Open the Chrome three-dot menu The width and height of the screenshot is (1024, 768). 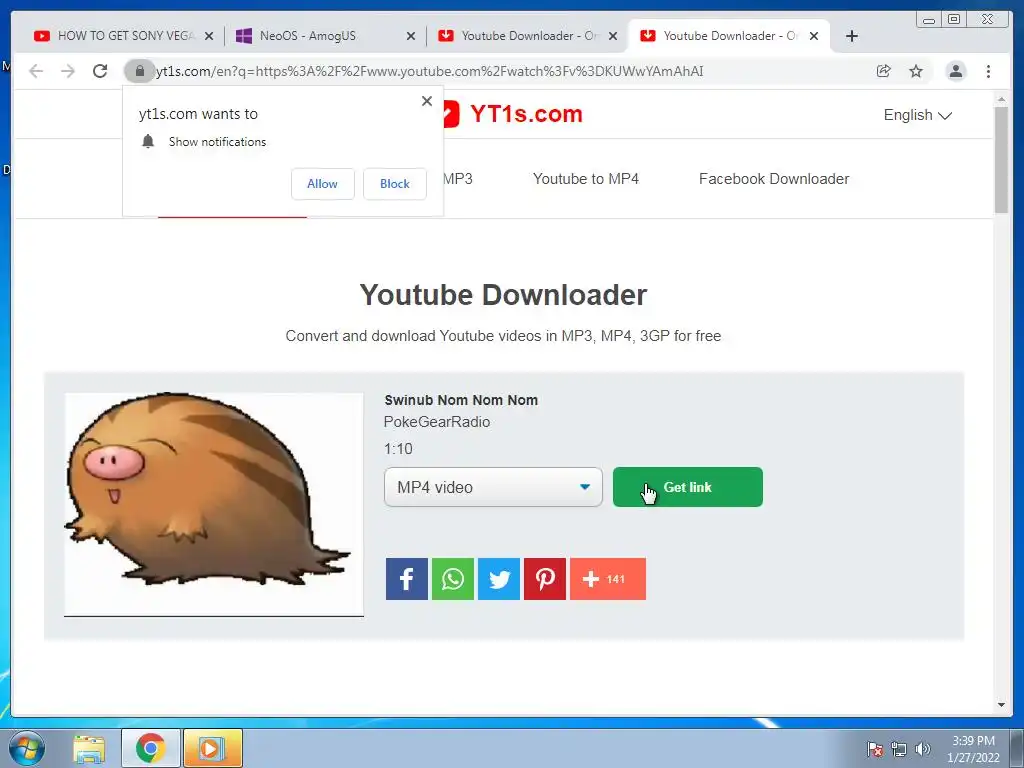(988, 71)
